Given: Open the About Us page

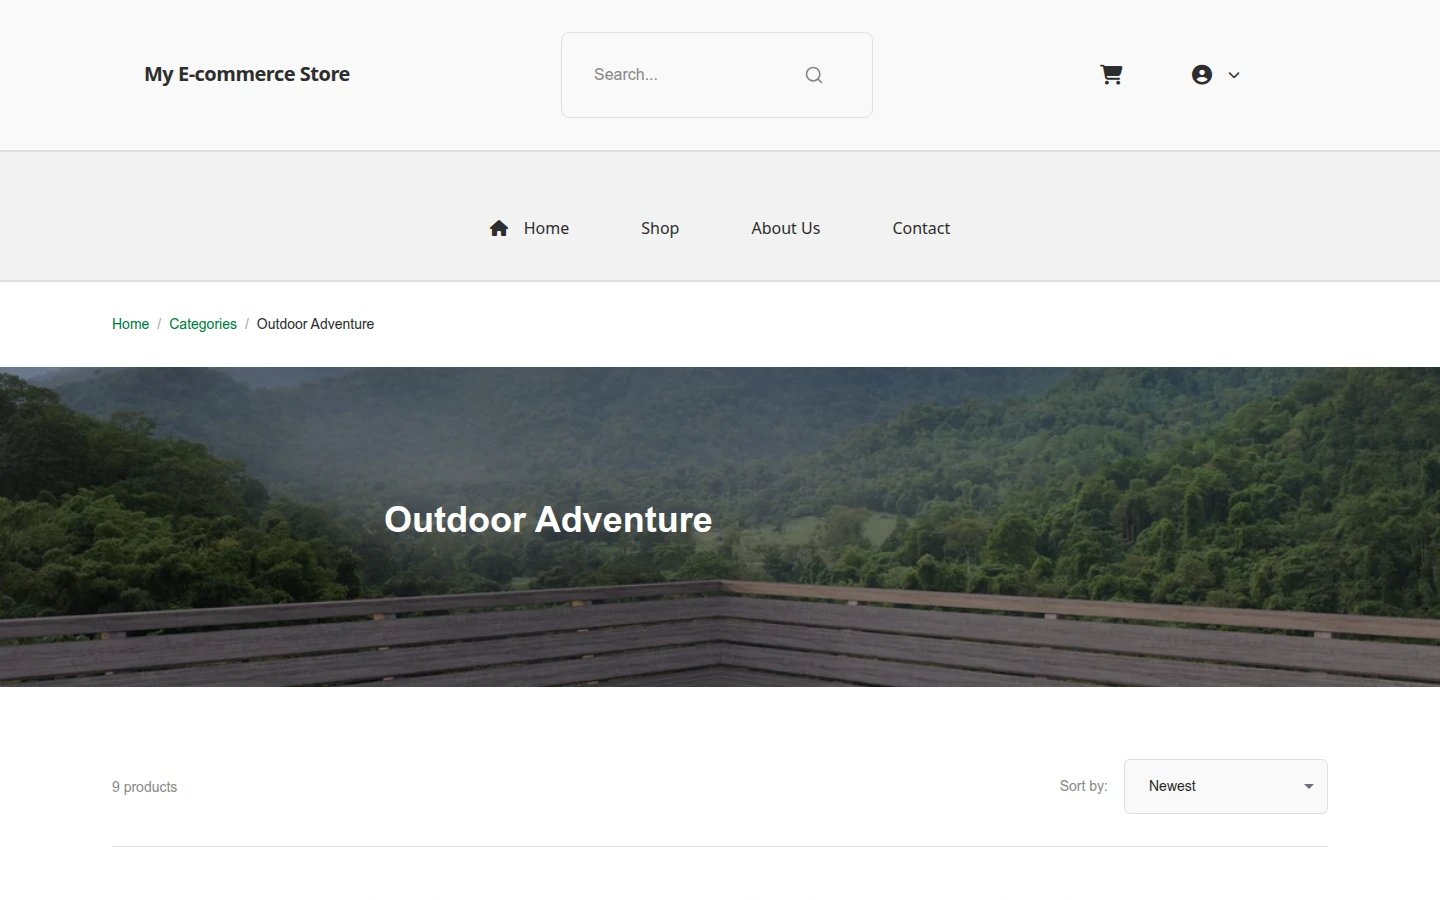Looking at the screenshot, I should point(786,228).
